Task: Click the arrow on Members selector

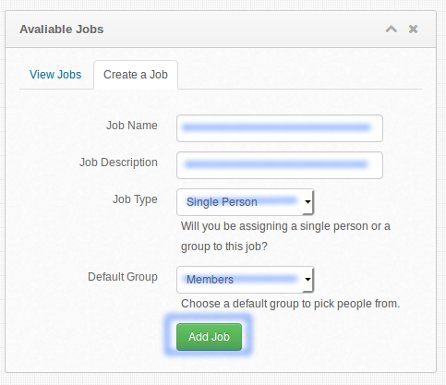Action: point(308,279)
